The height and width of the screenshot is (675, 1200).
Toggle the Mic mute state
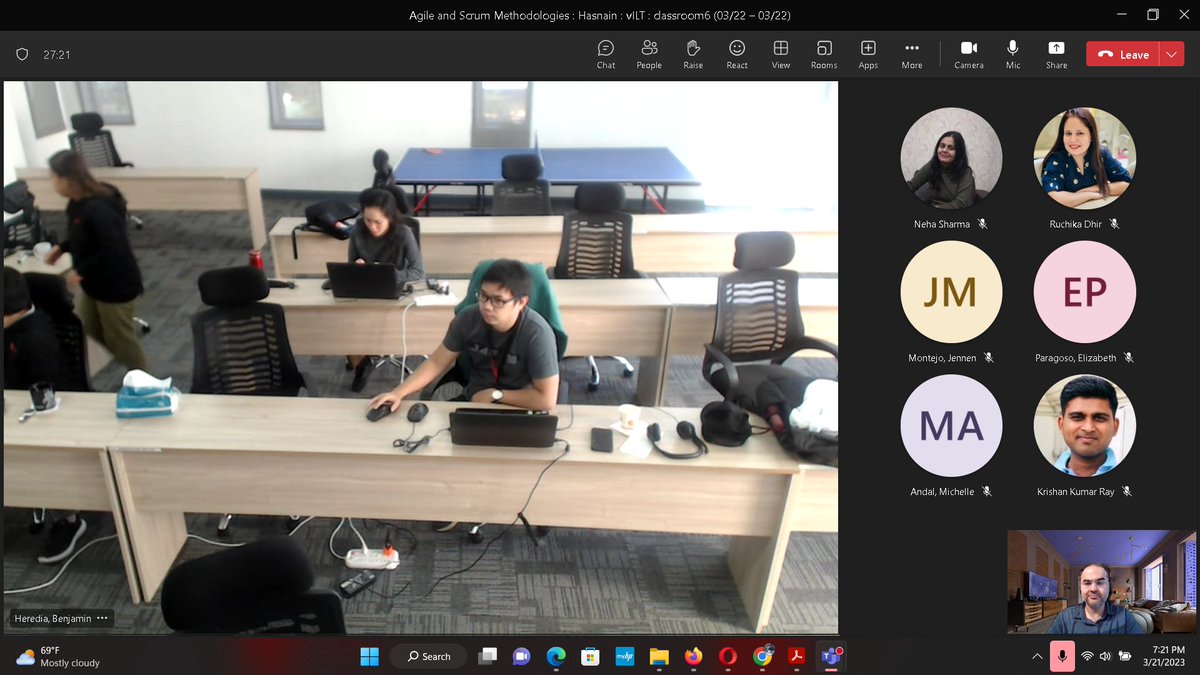[x=1013, y=54]
